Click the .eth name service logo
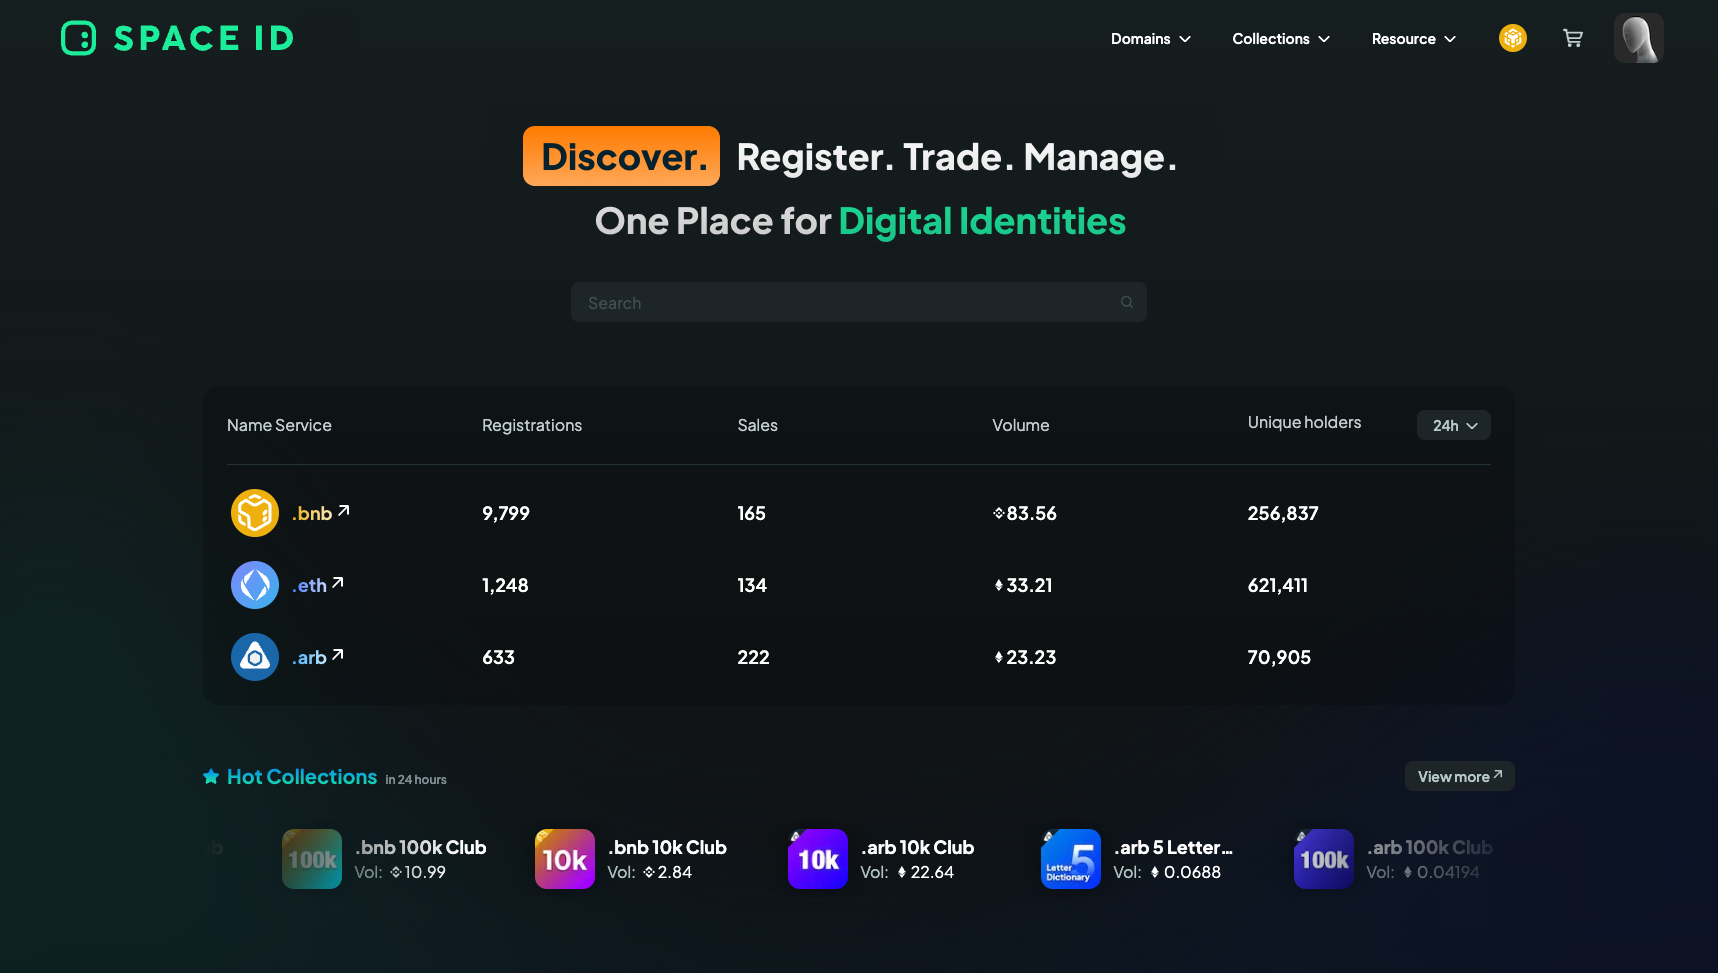1718x973 pixels. [x=255, y=585]
